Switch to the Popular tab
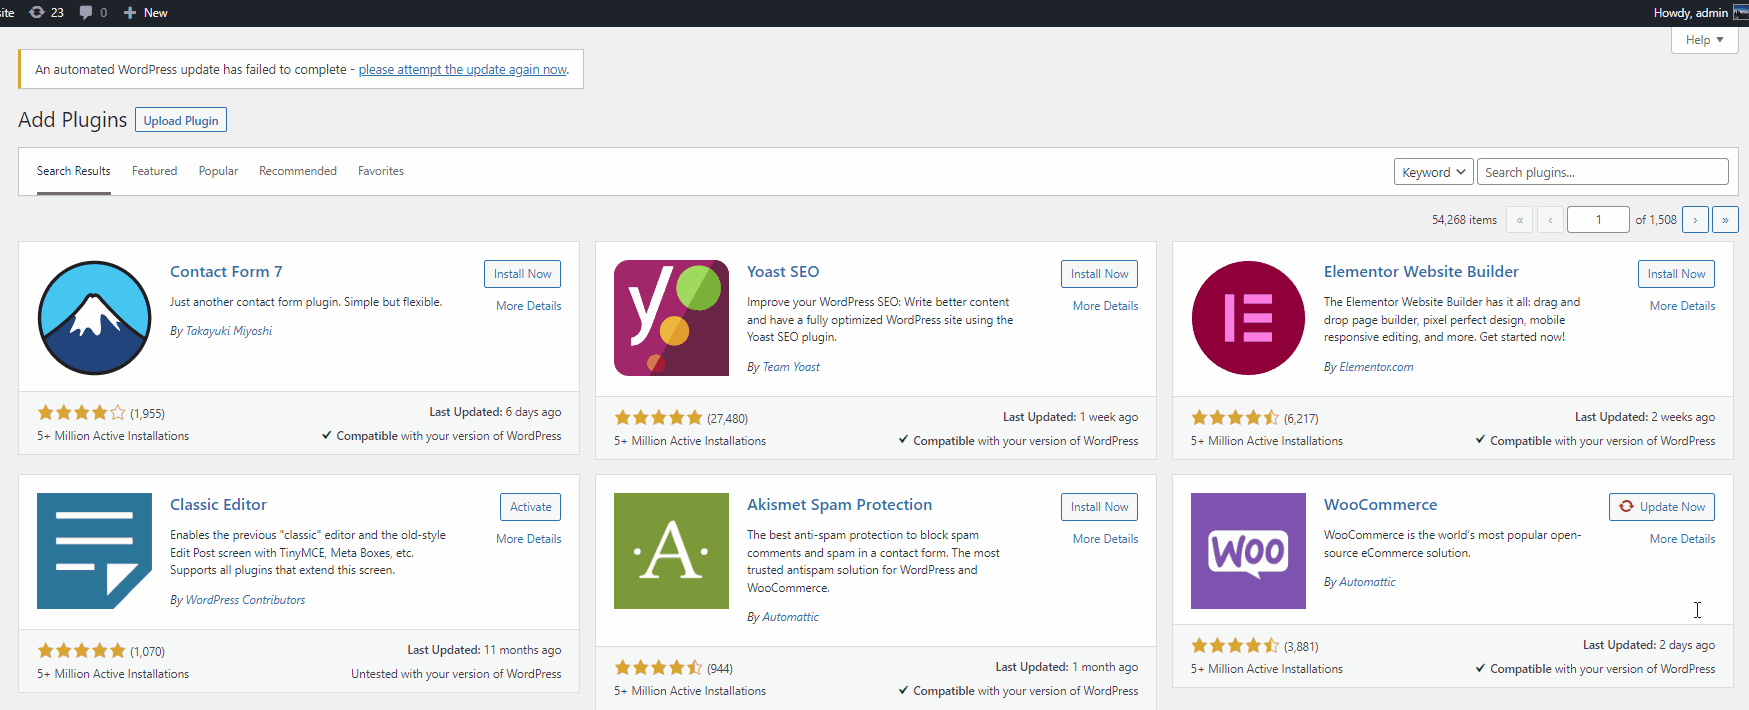1749x710 pixels. [218, 171]
